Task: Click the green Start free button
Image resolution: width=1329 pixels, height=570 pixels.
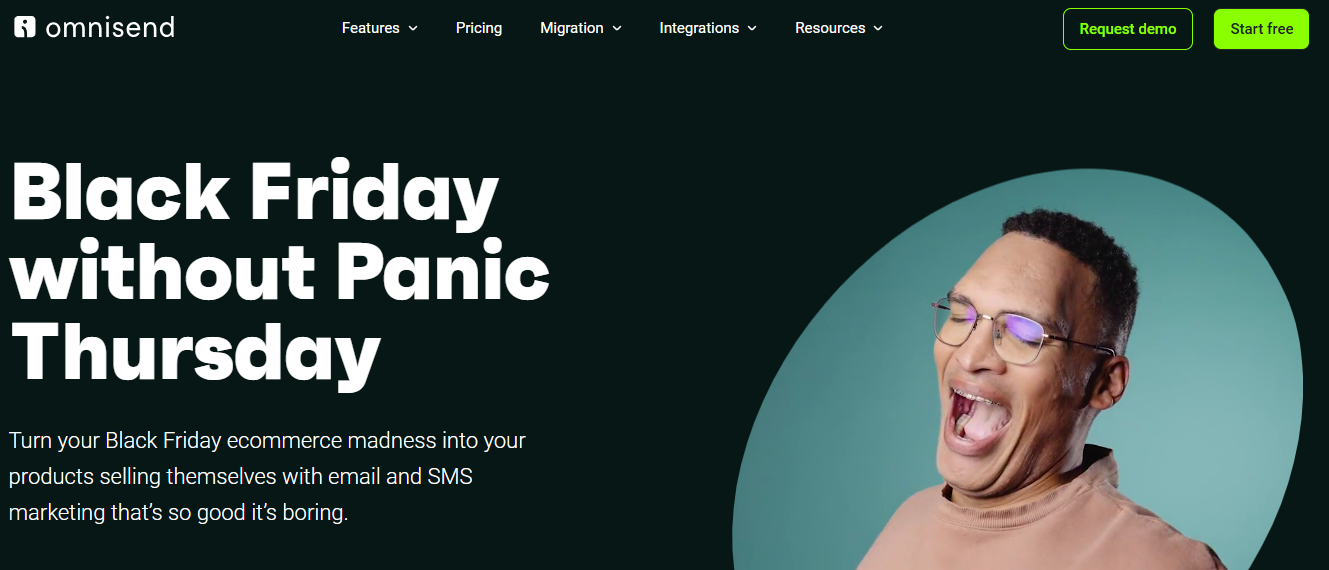Action: pyautogui.click(x=1261, y=29)
